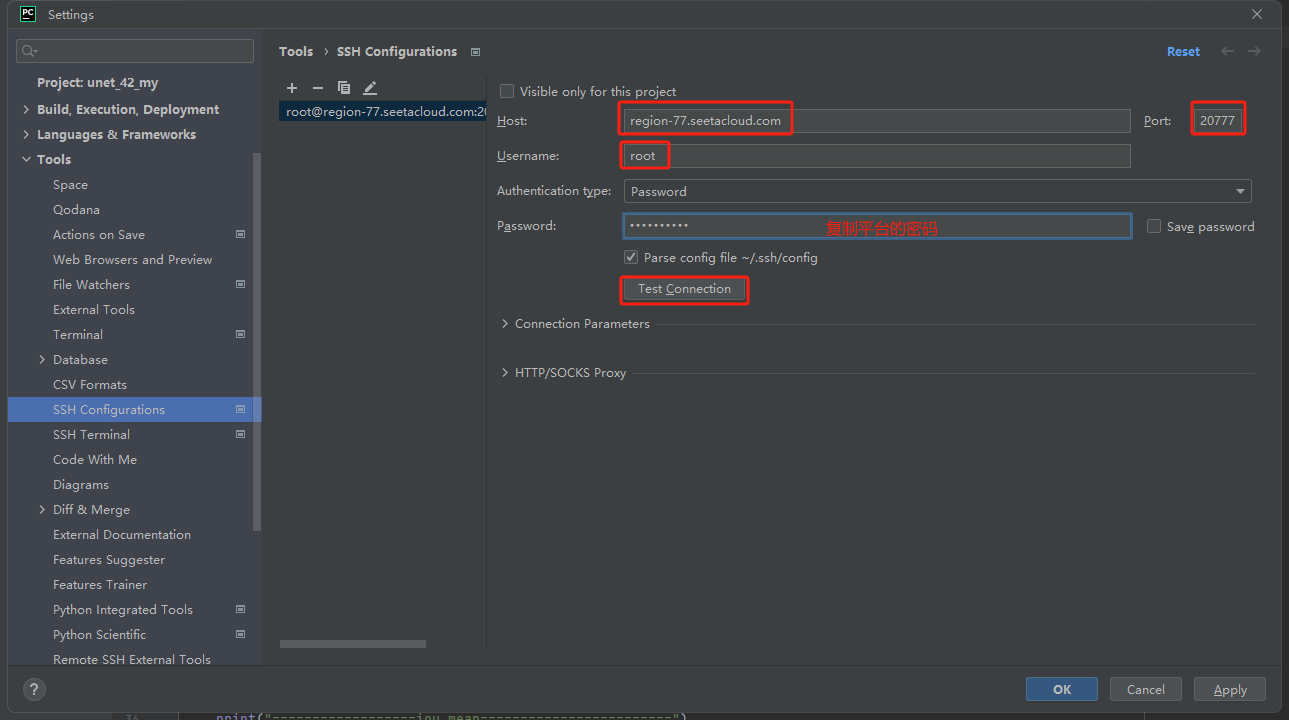
Task: Select root@region-77.seetacloud.com configuration entry
Action: (382, 112)
